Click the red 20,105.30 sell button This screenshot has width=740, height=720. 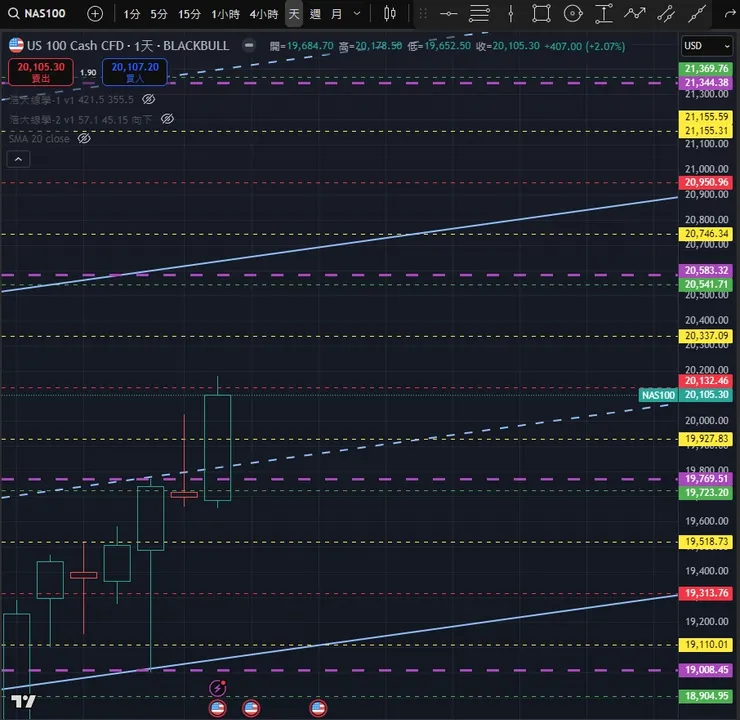(41, 72)
